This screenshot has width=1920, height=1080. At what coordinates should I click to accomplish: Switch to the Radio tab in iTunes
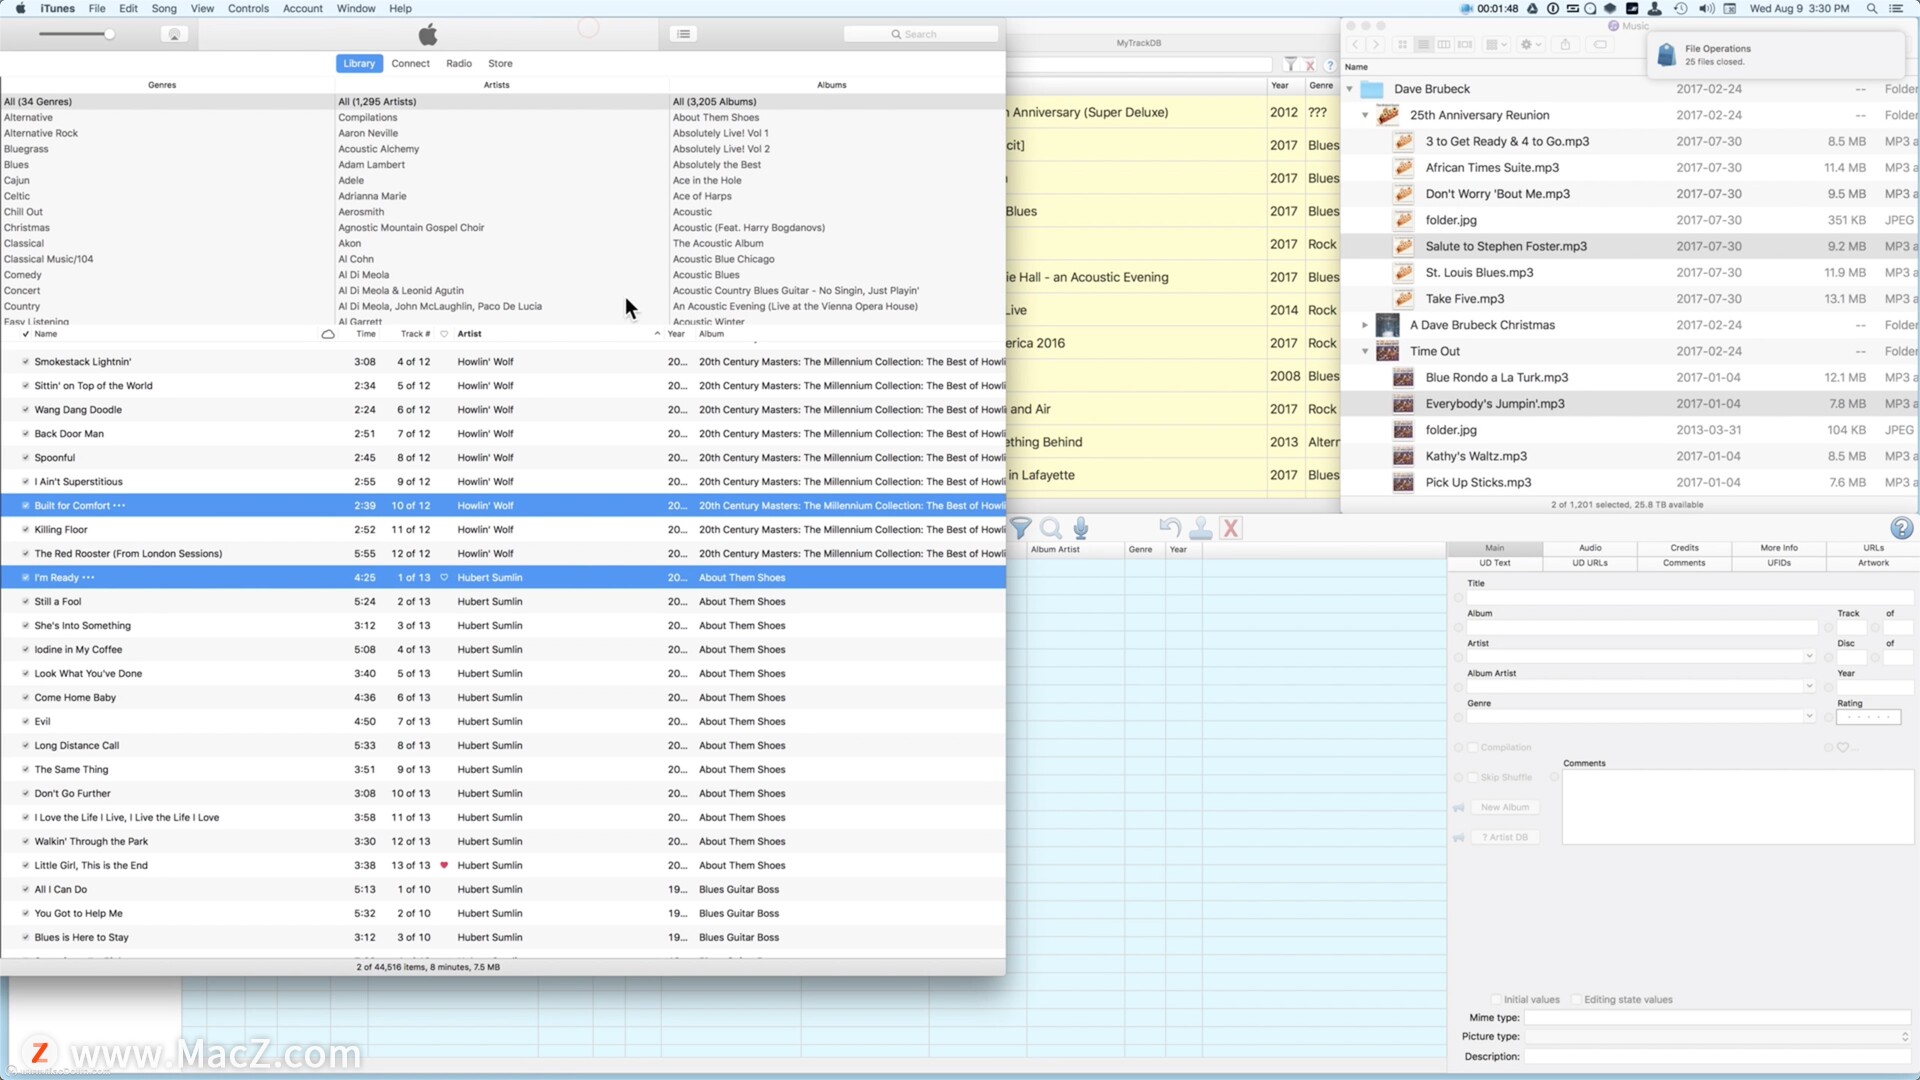[x=459, y=63]
